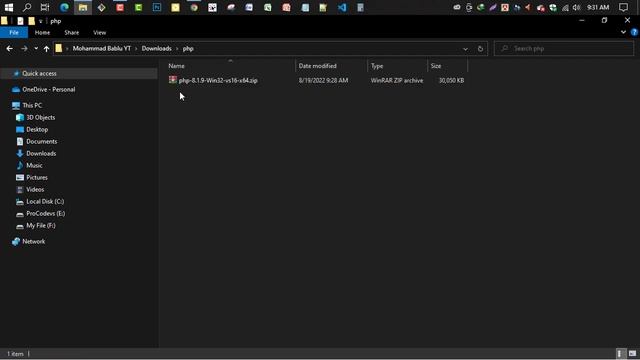This screenshot has height=360, width=640.
Task: Select php-8.1.9-Win32-vs16-x64.zip file
Action: click(218, 80)
